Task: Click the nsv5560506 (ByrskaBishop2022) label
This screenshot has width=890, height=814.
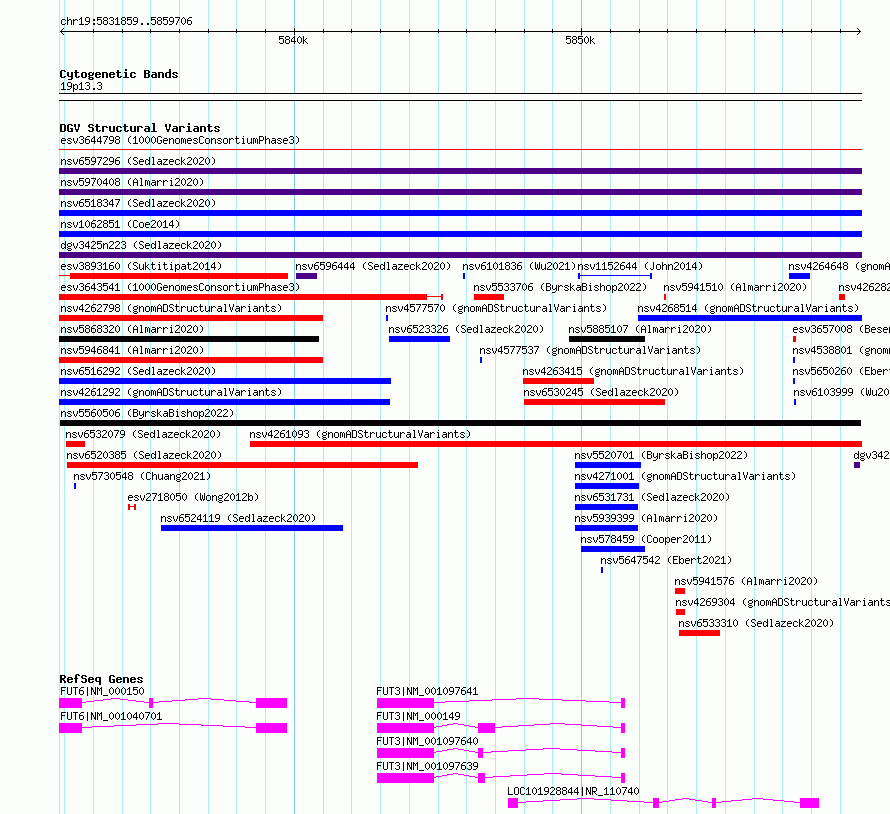Action: [147, 413]
